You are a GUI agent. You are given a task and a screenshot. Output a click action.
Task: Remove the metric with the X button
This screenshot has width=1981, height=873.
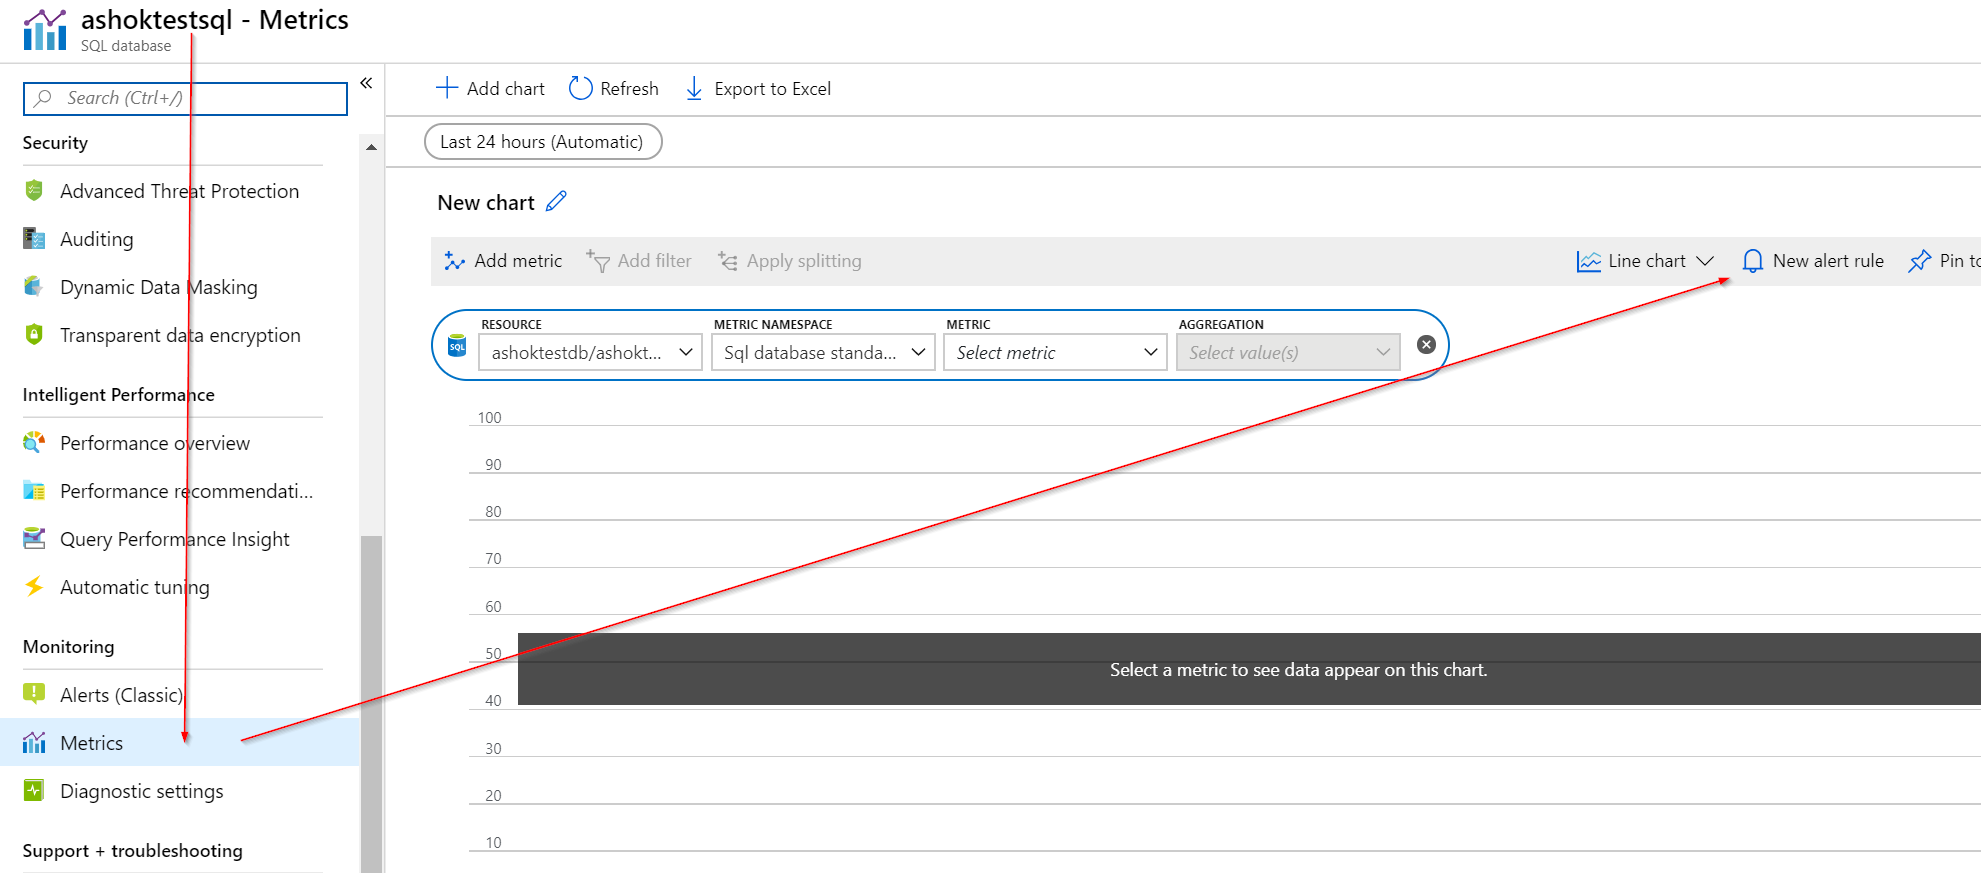tap(1426, 344)
